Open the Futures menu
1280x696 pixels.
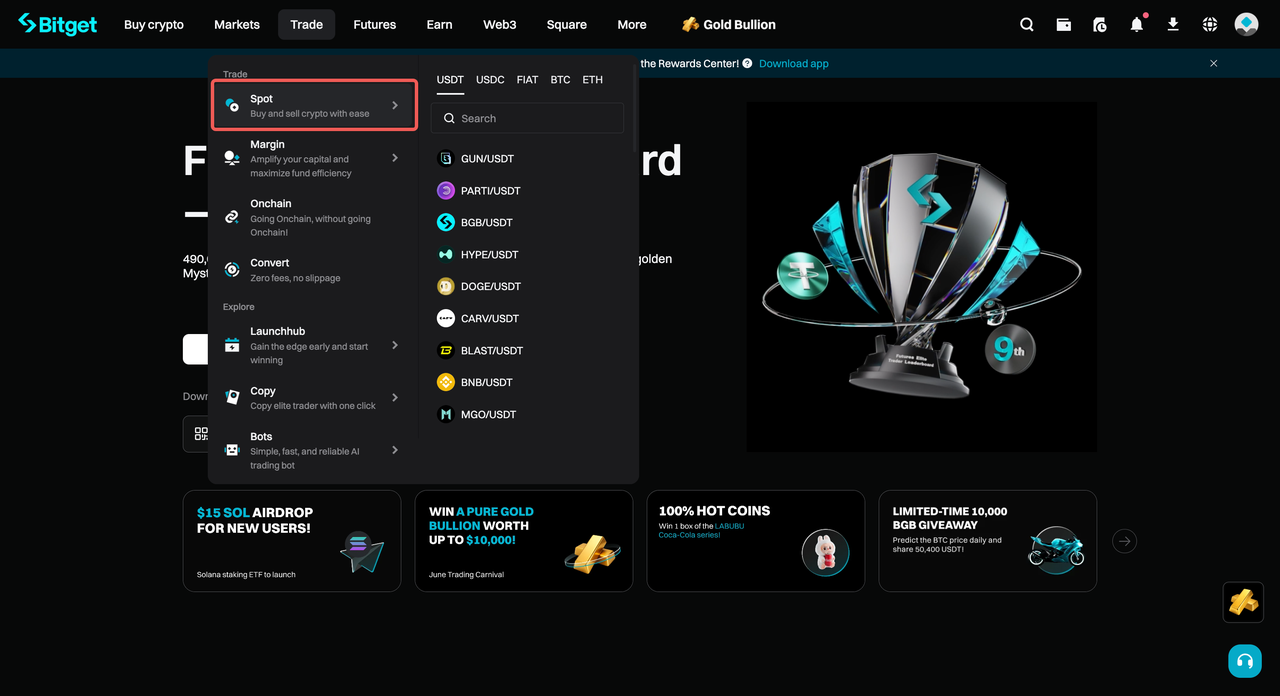375,24
